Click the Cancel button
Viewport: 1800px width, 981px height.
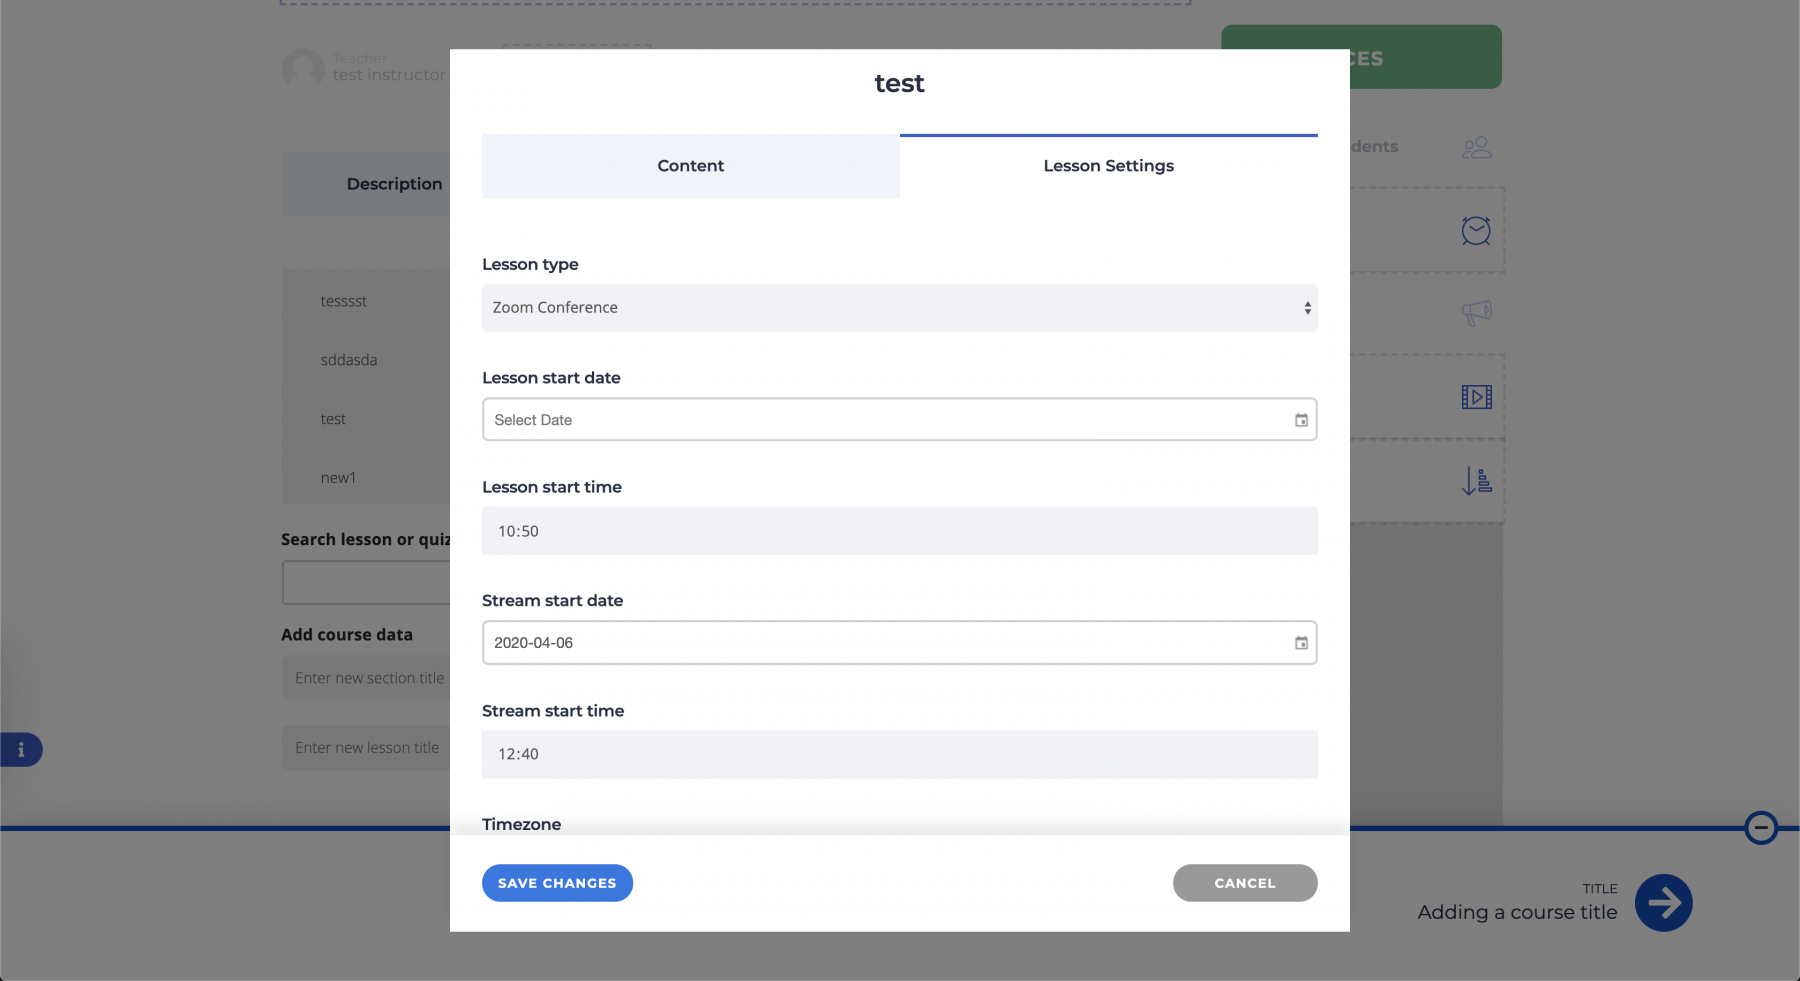pyautogui.click(x=1245, y=883)
